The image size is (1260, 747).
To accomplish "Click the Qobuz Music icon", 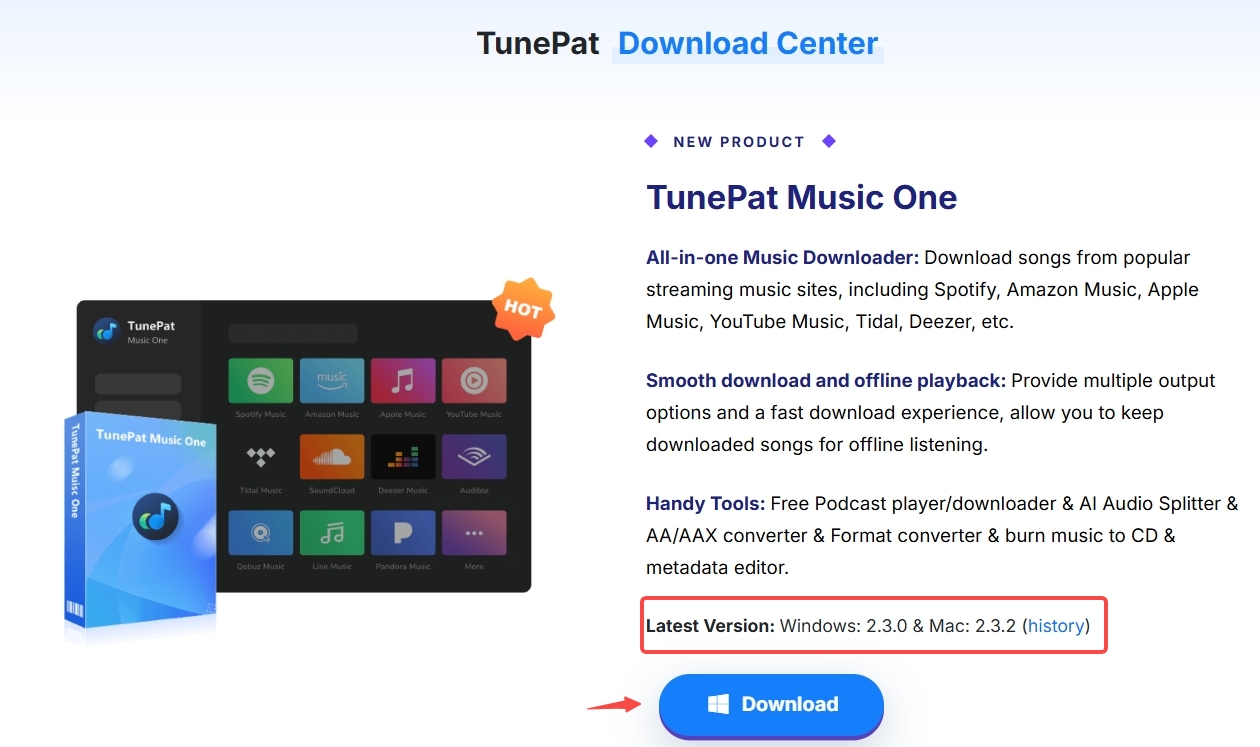I will (x=260, y=532).
